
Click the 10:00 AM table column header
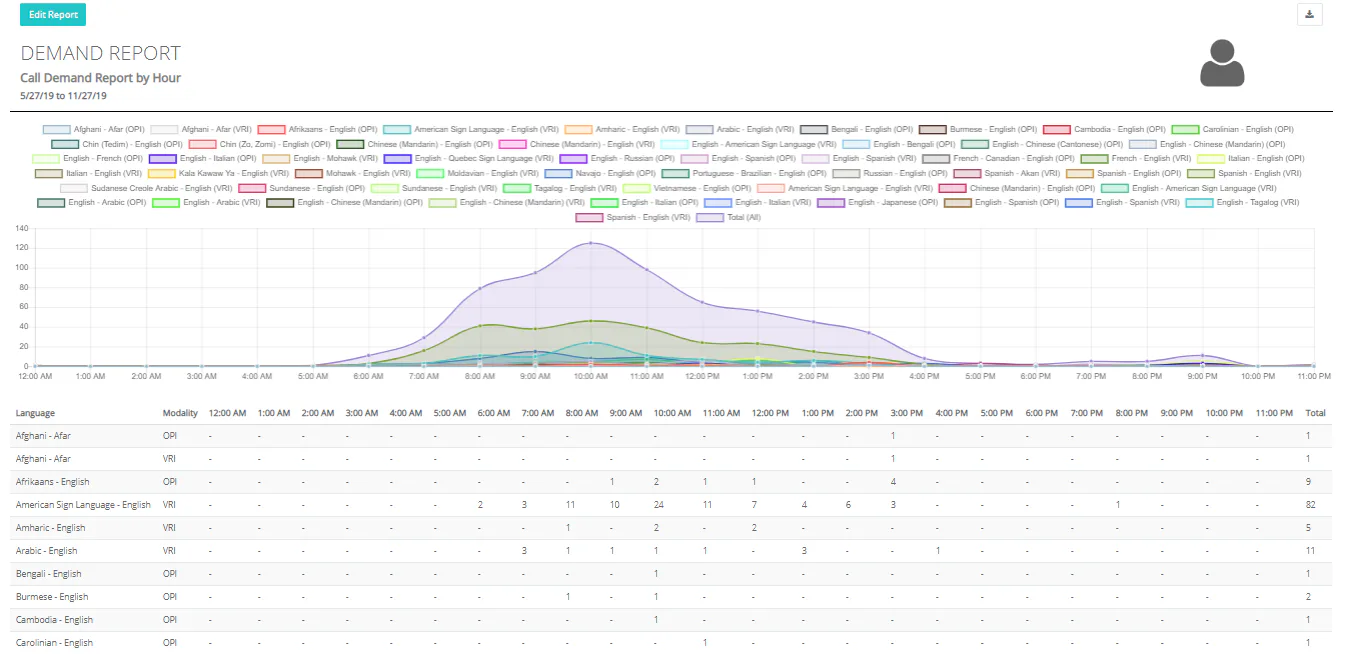click(x=672, y=413)
